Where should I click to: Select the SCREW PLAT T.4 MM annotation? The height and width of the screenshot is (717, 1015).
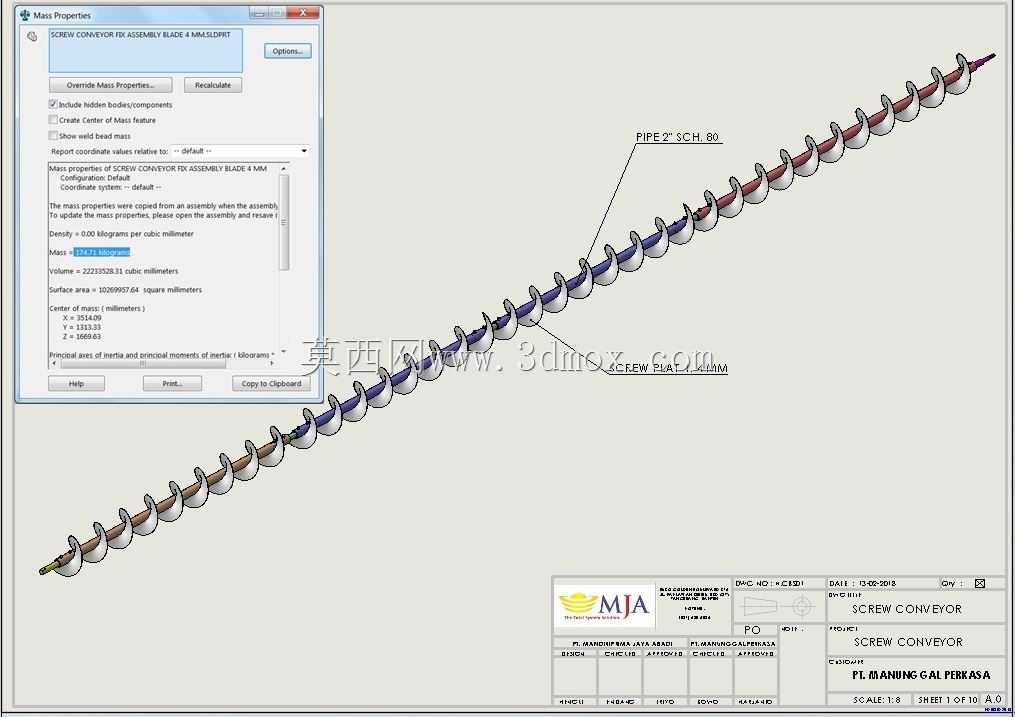[669, 368]
